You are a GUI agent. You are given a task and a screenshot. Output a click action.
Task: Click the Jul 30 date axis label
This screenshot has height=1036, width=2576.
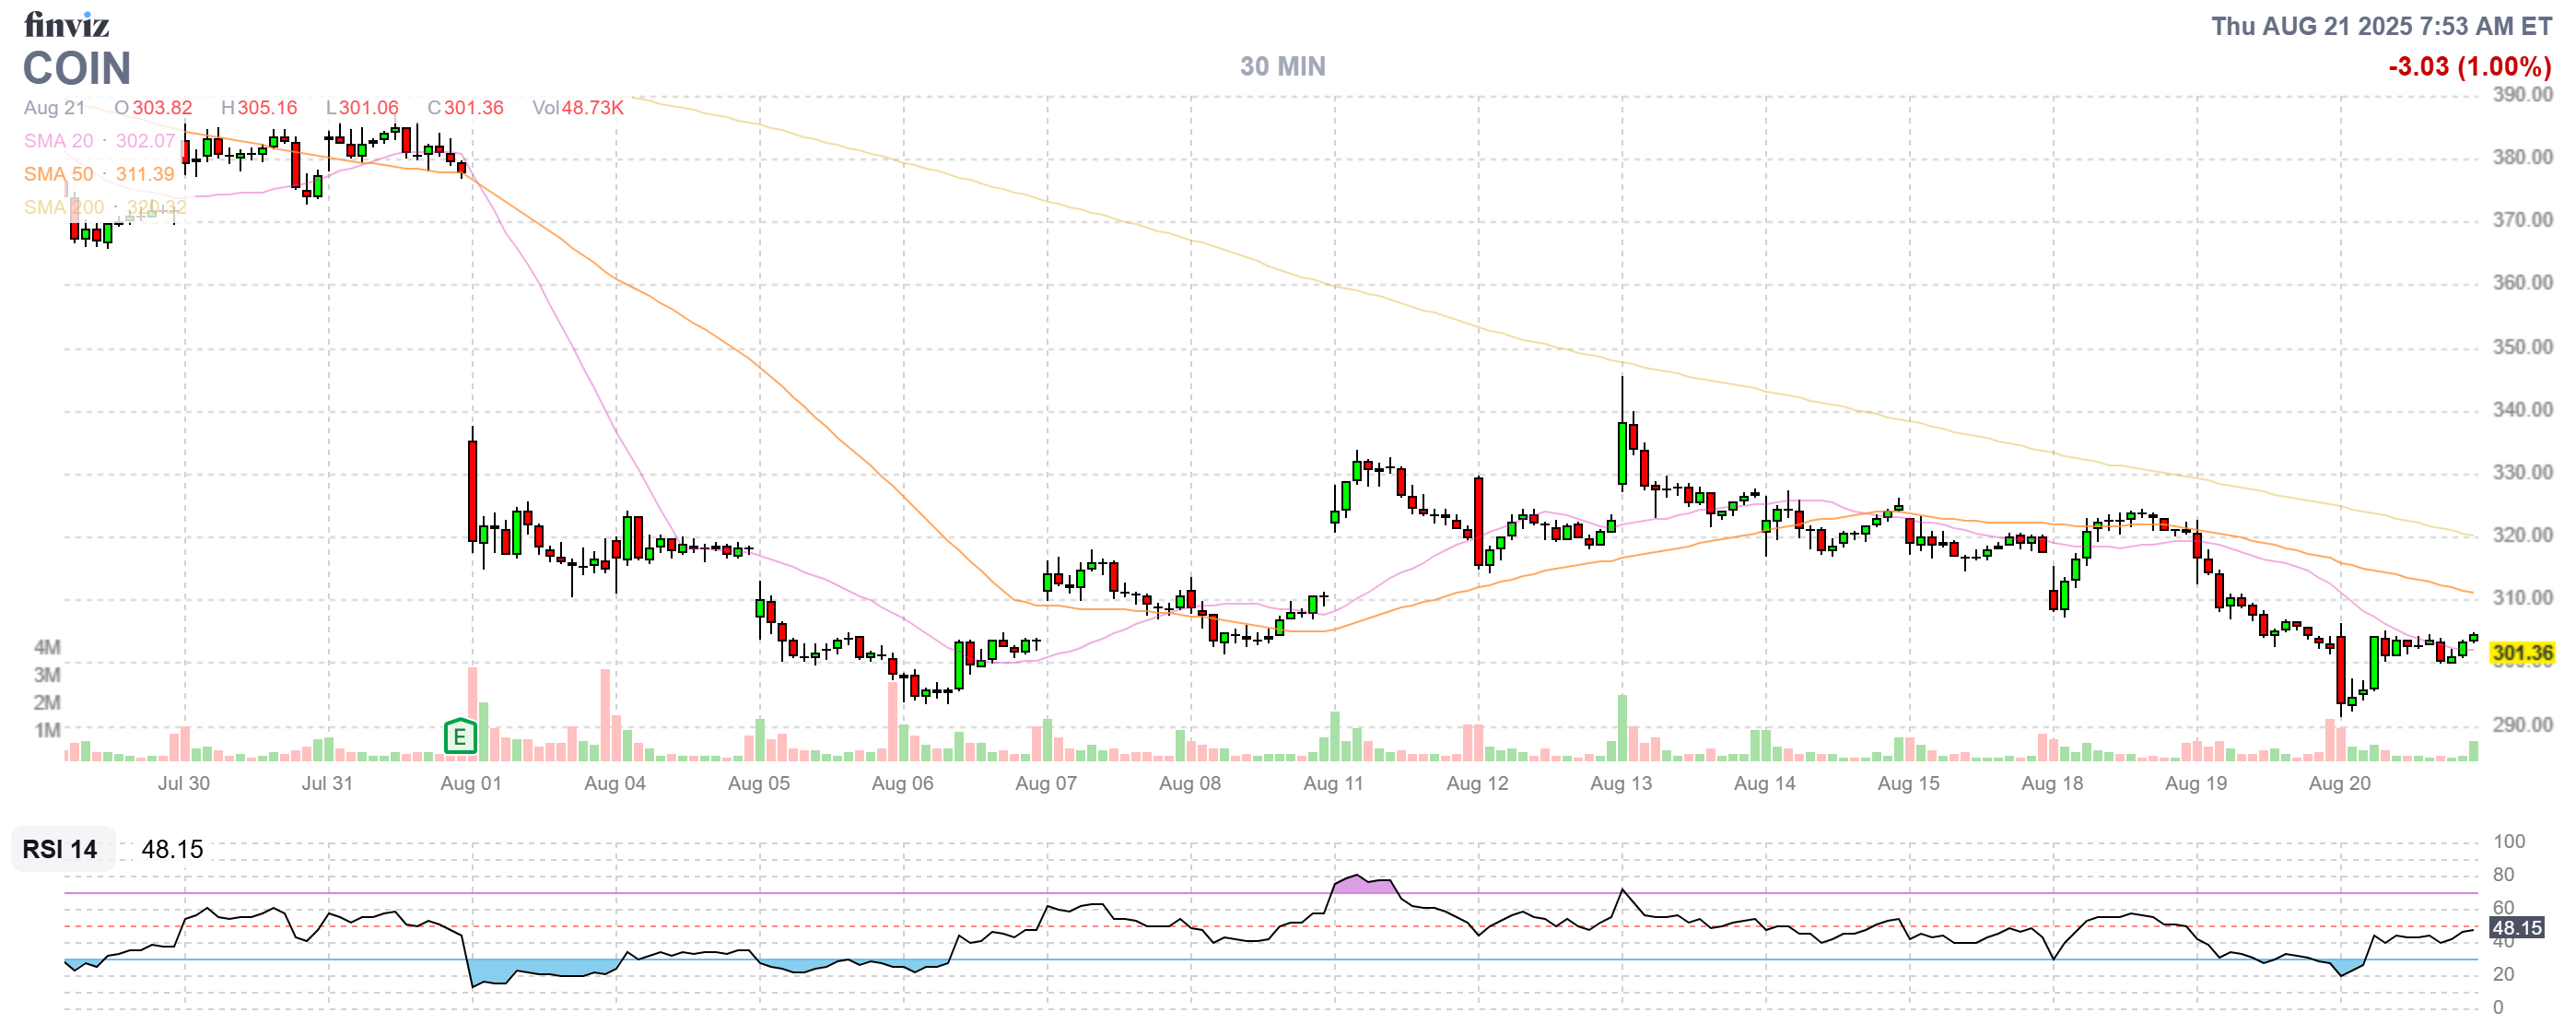tap(183, 784)
